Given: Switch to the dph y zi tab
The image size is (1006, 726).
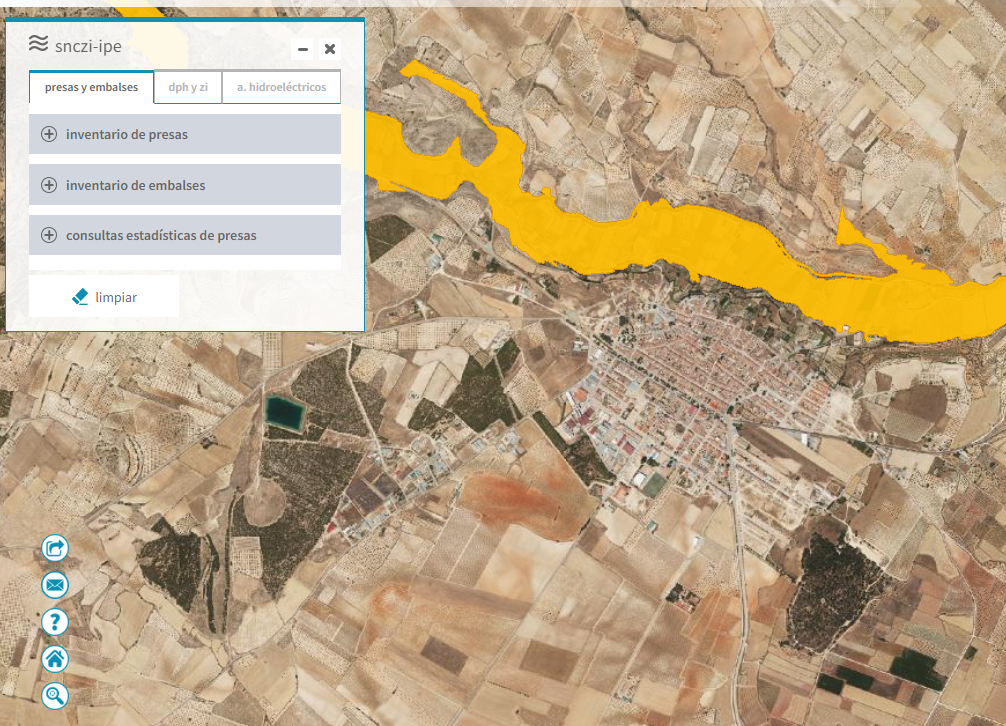Looking at the screenshot, I should 190,87.
